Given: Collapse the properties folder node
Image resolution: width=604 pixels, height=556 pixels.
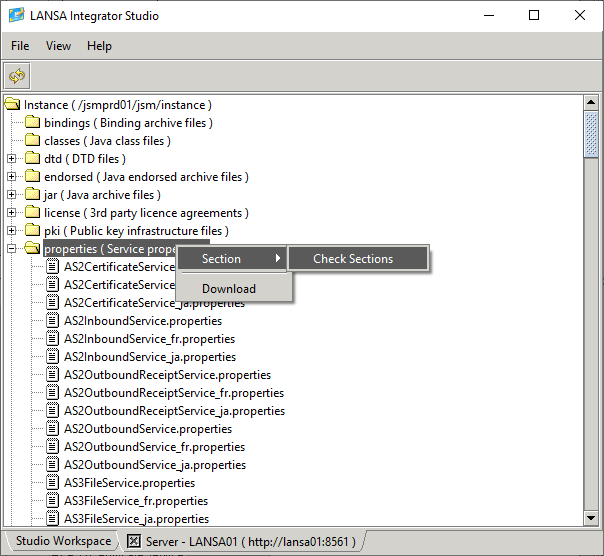Looking at the screenshot, I should (x=11, y=249).
